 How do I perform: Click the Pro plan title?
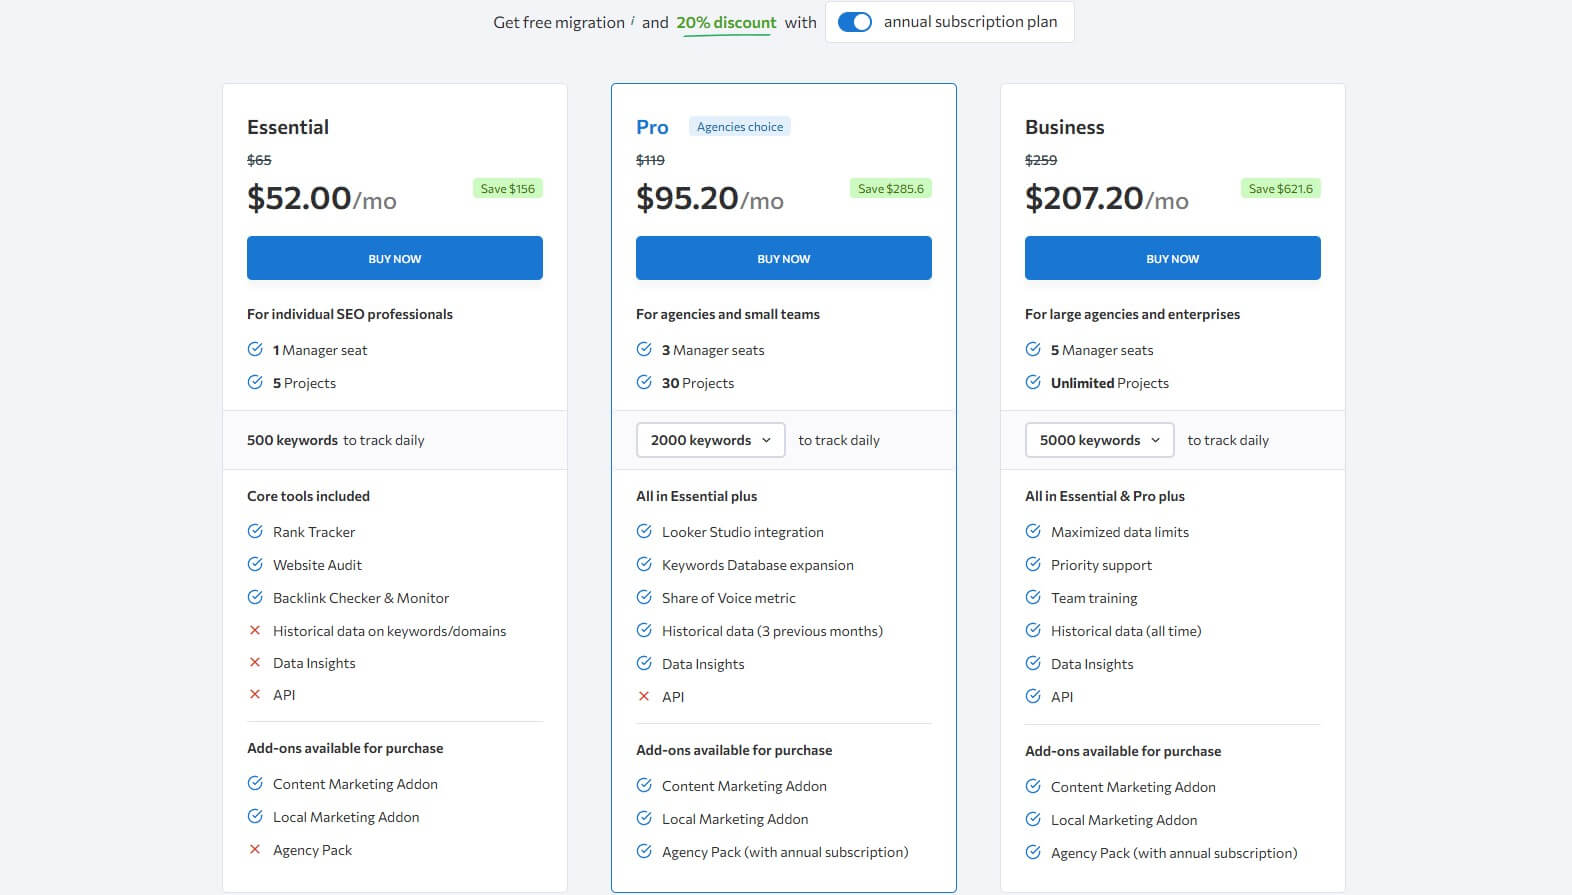click(652, 127)
